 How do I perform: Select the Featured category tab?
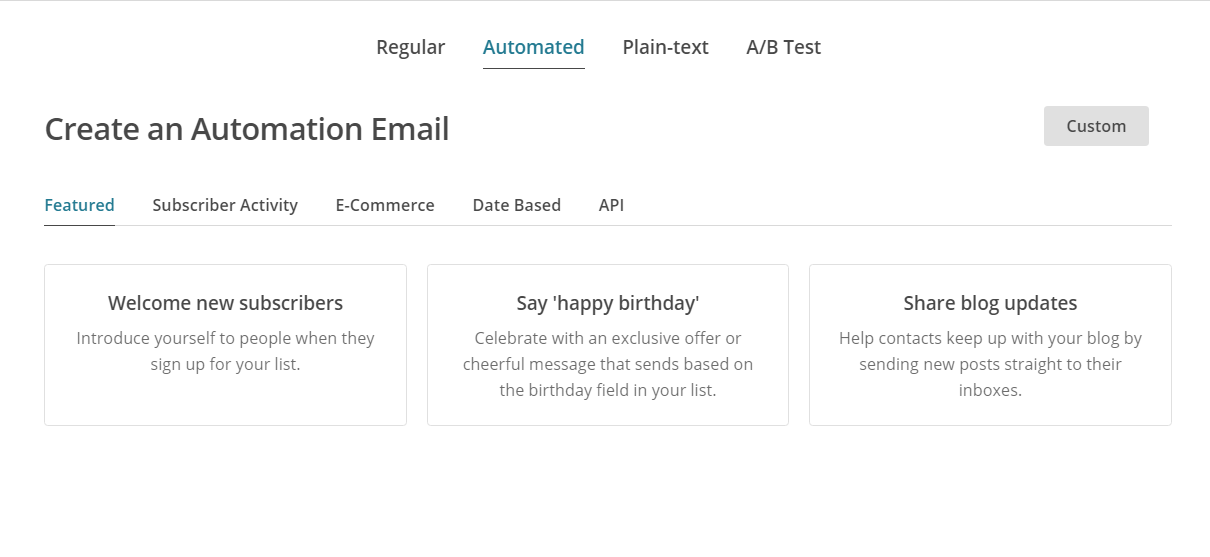[x=79, y=205]
